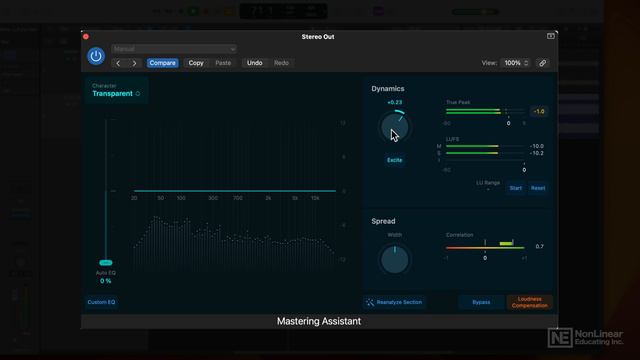Open the Manual preset dropdown

coord(174,49)
